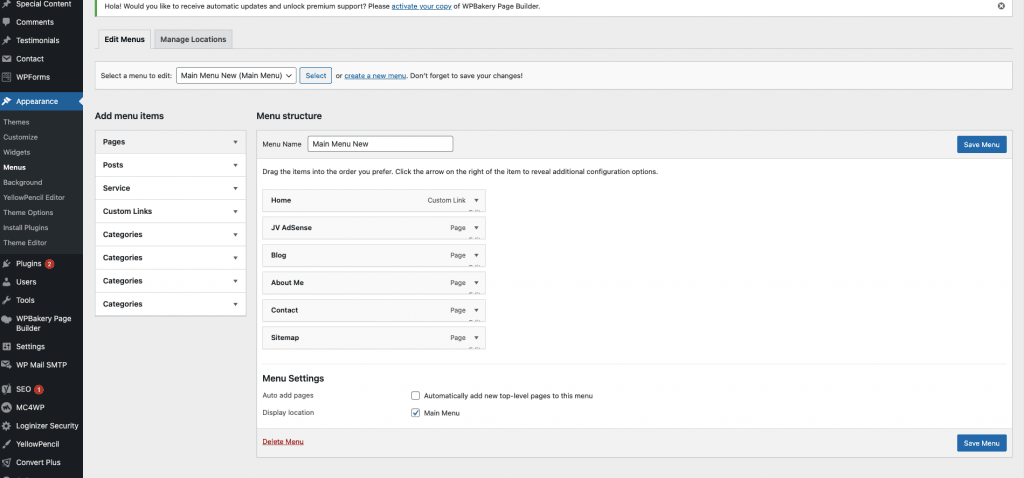1024x478 pixels.
Task: Click the SEO Yoast icon
Action: coord(7,388)
